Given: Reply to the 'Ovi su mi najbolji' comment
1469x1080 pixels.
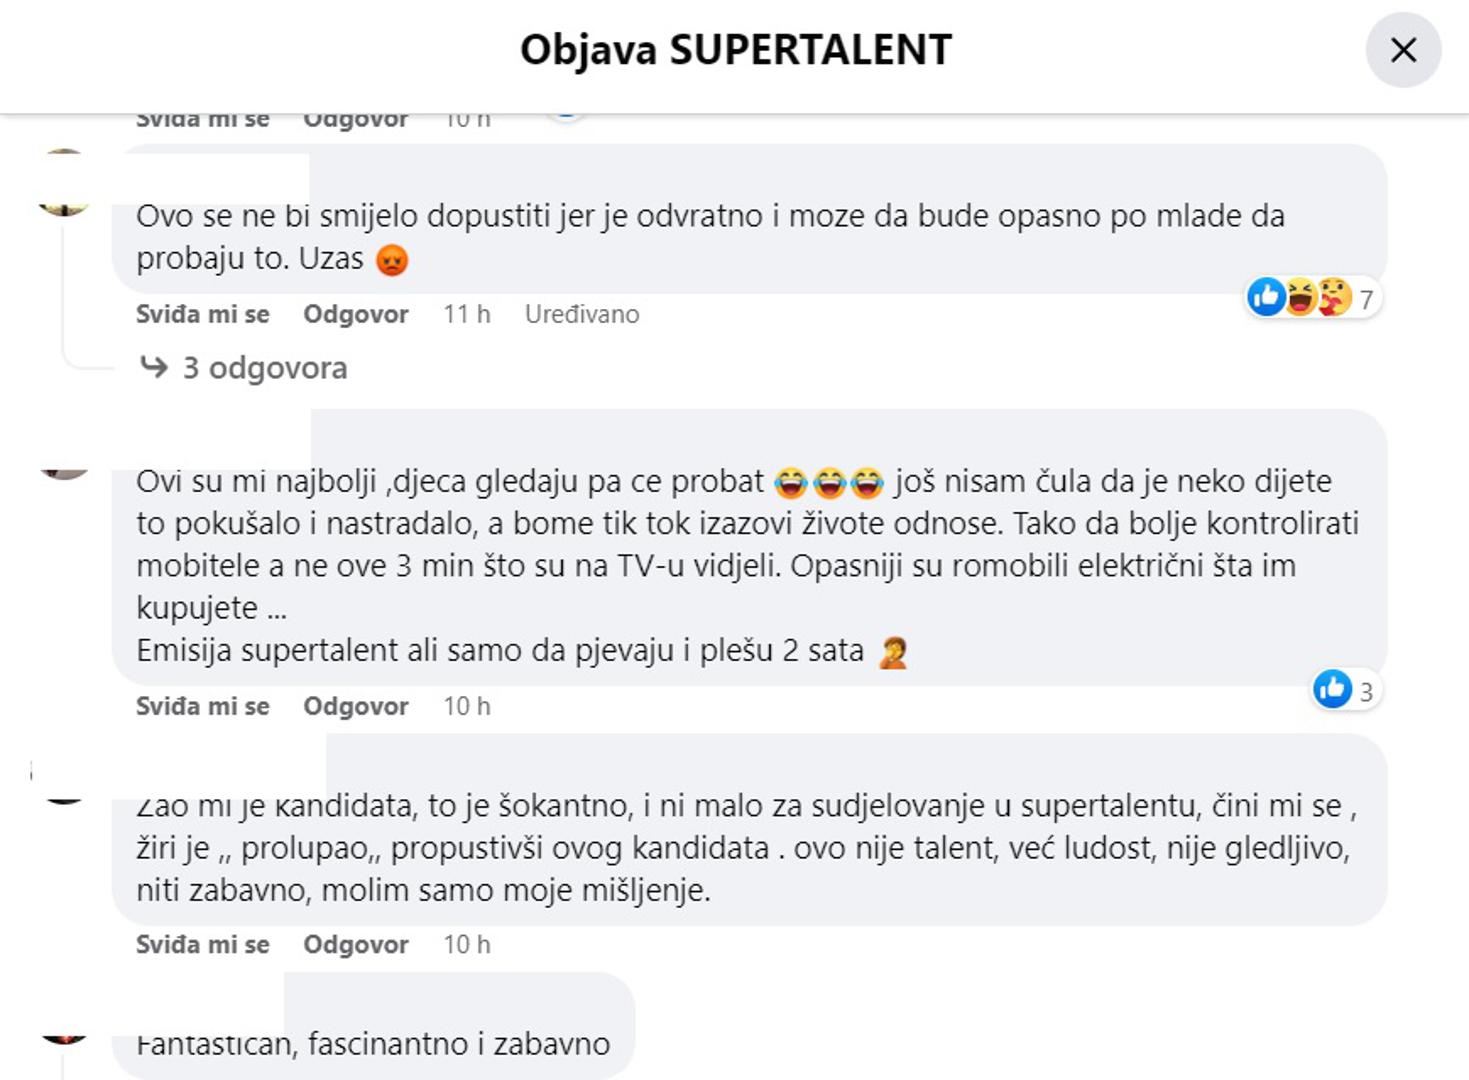Looking at the screenshot, I should (356, 706).
